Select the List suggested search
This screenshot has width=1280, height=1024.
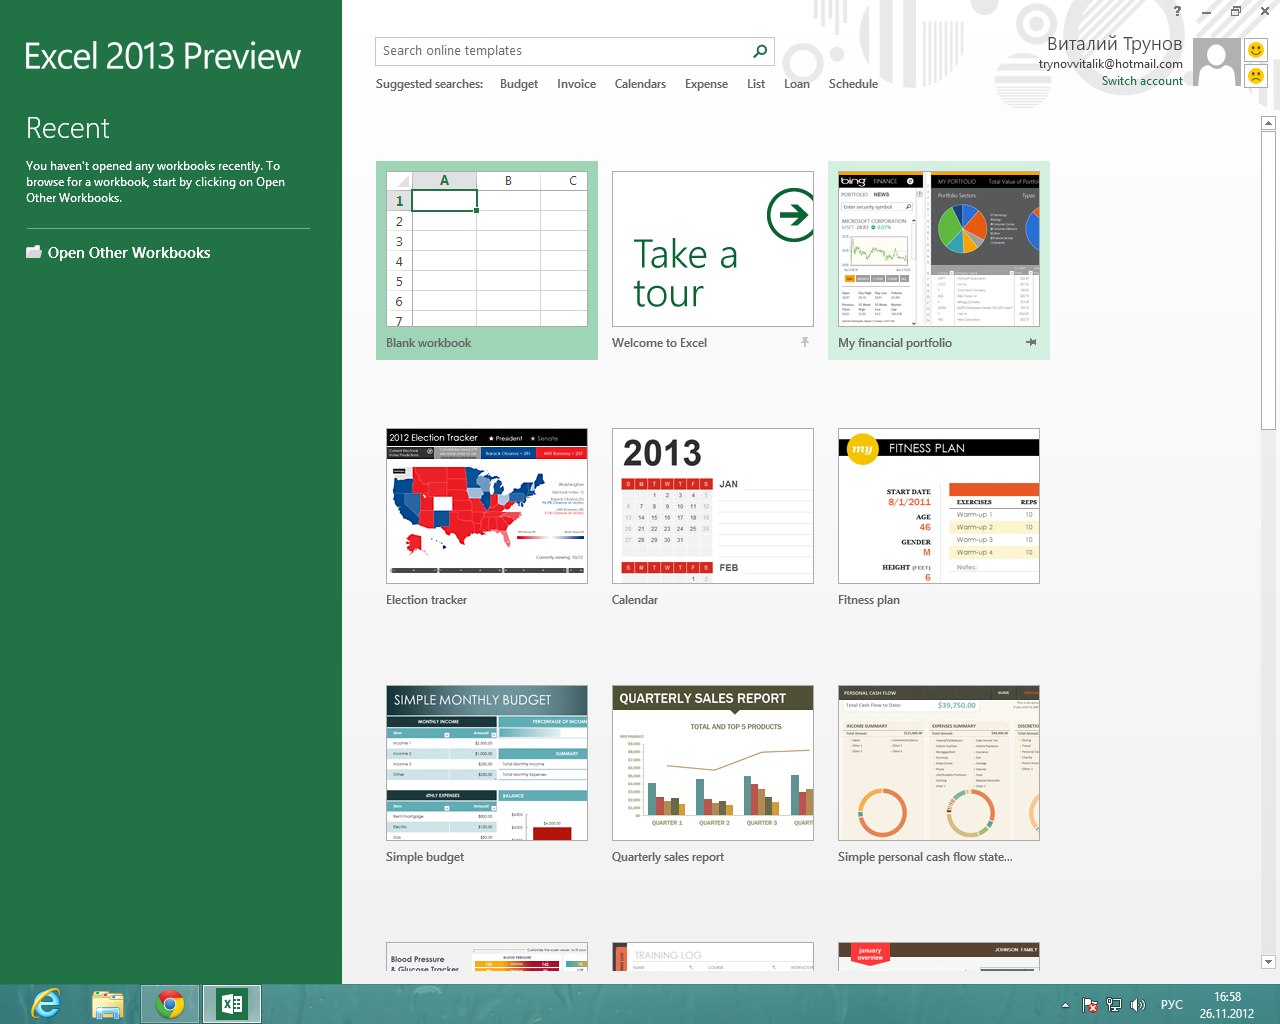pyautogui.click(x=756, y=84)
